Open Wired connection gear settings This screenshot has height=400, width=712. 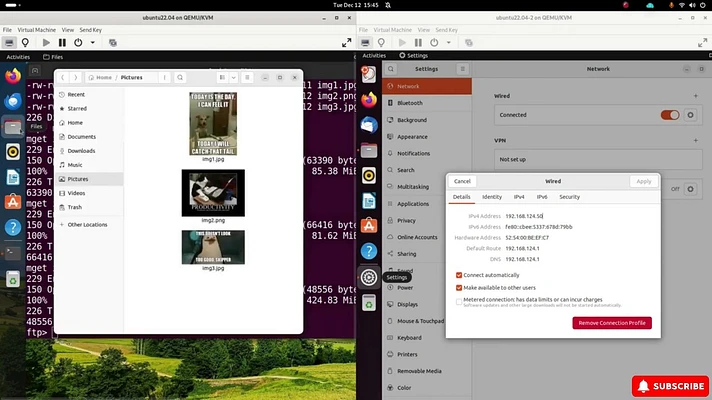690,115
